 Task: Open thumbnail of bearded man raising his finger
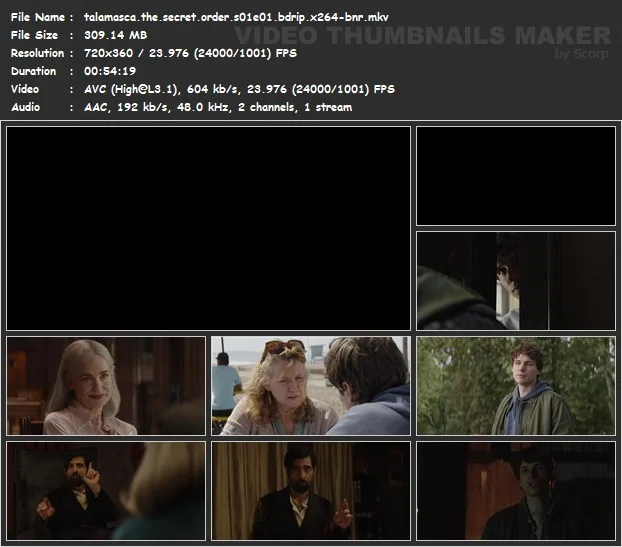point(106,491)
